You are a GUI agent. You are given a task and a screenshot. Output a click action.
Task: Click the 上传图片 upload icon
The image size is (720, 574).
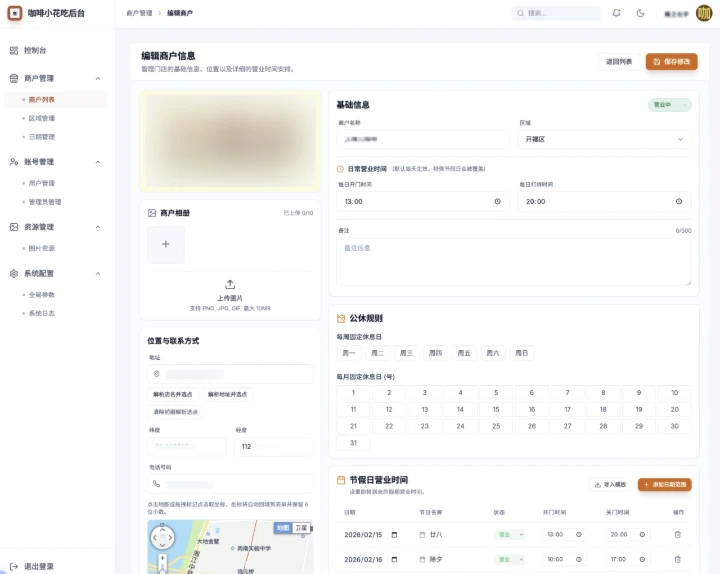point(230,284)
